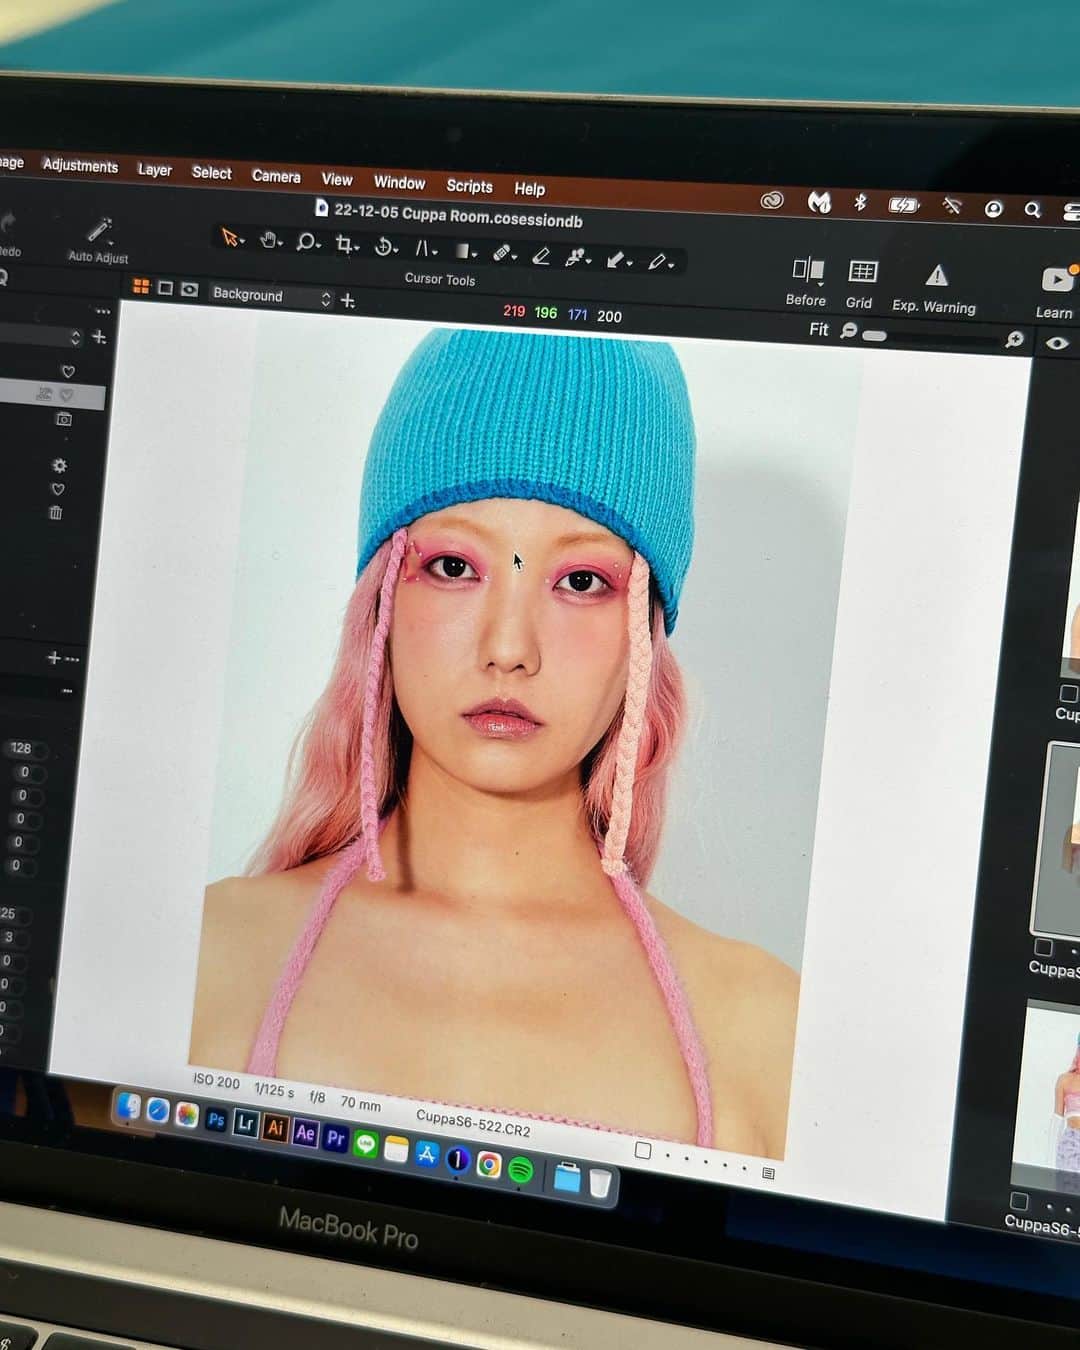
Task: Click the Bluetooth icon in menu bar
Action: [859, 203]
